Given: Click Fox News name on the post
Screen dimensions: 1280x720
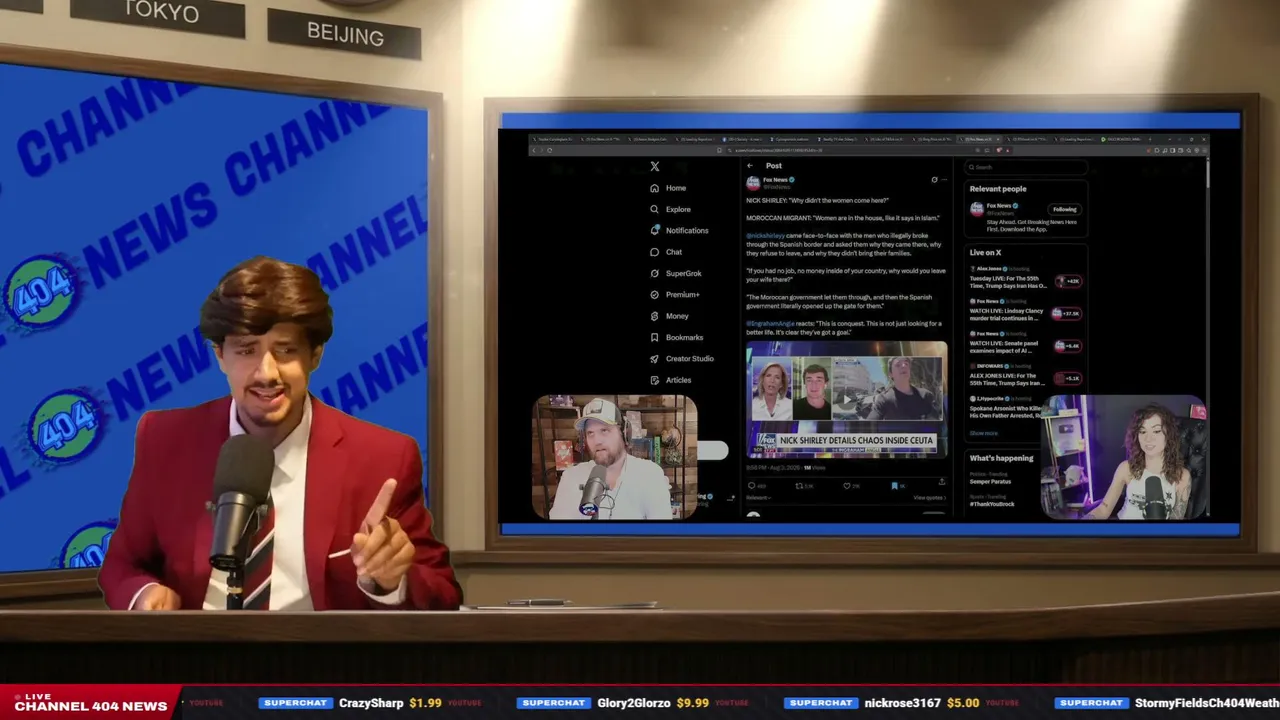Looking at the screenshot, I should click(775, 180).
